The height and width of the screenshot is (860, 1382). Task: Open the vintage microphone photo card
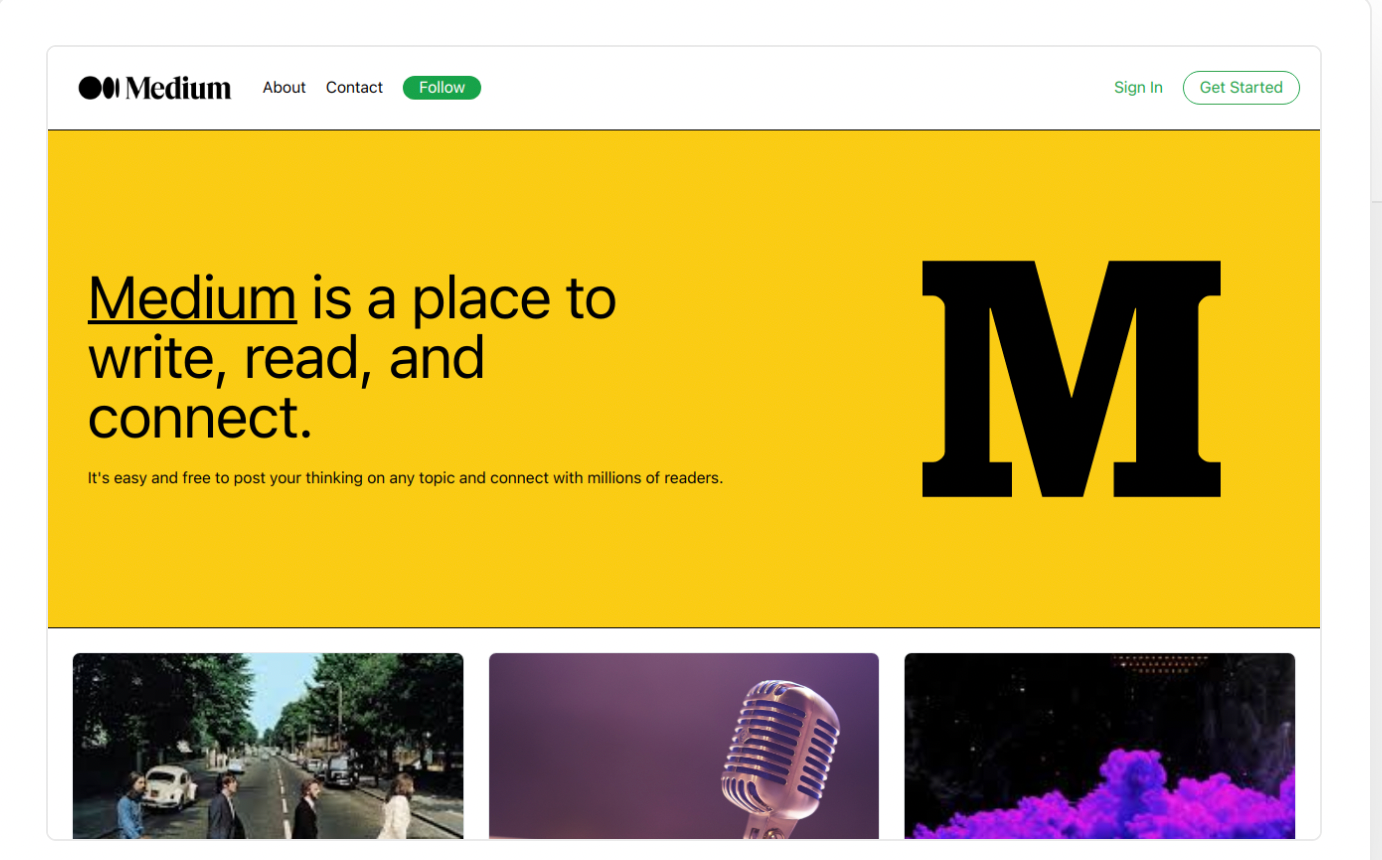[x=684, y=745]
